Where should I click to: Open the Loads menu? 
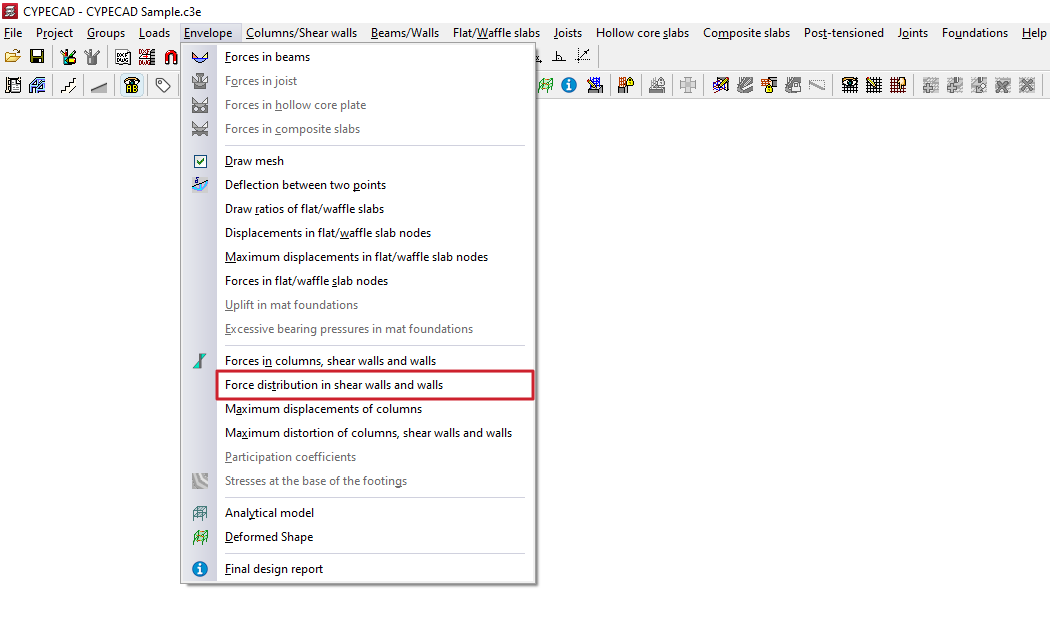(154, 33)
